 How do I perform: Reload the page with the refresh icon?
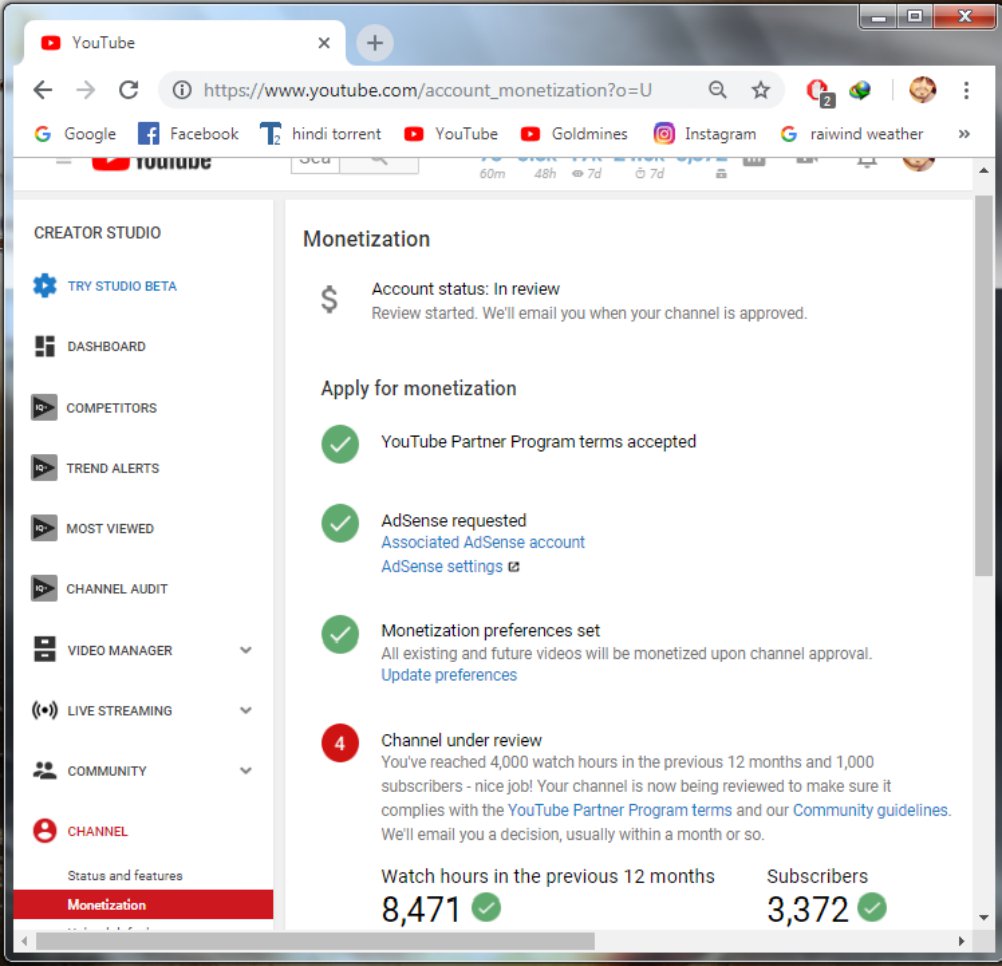(129, 90)
